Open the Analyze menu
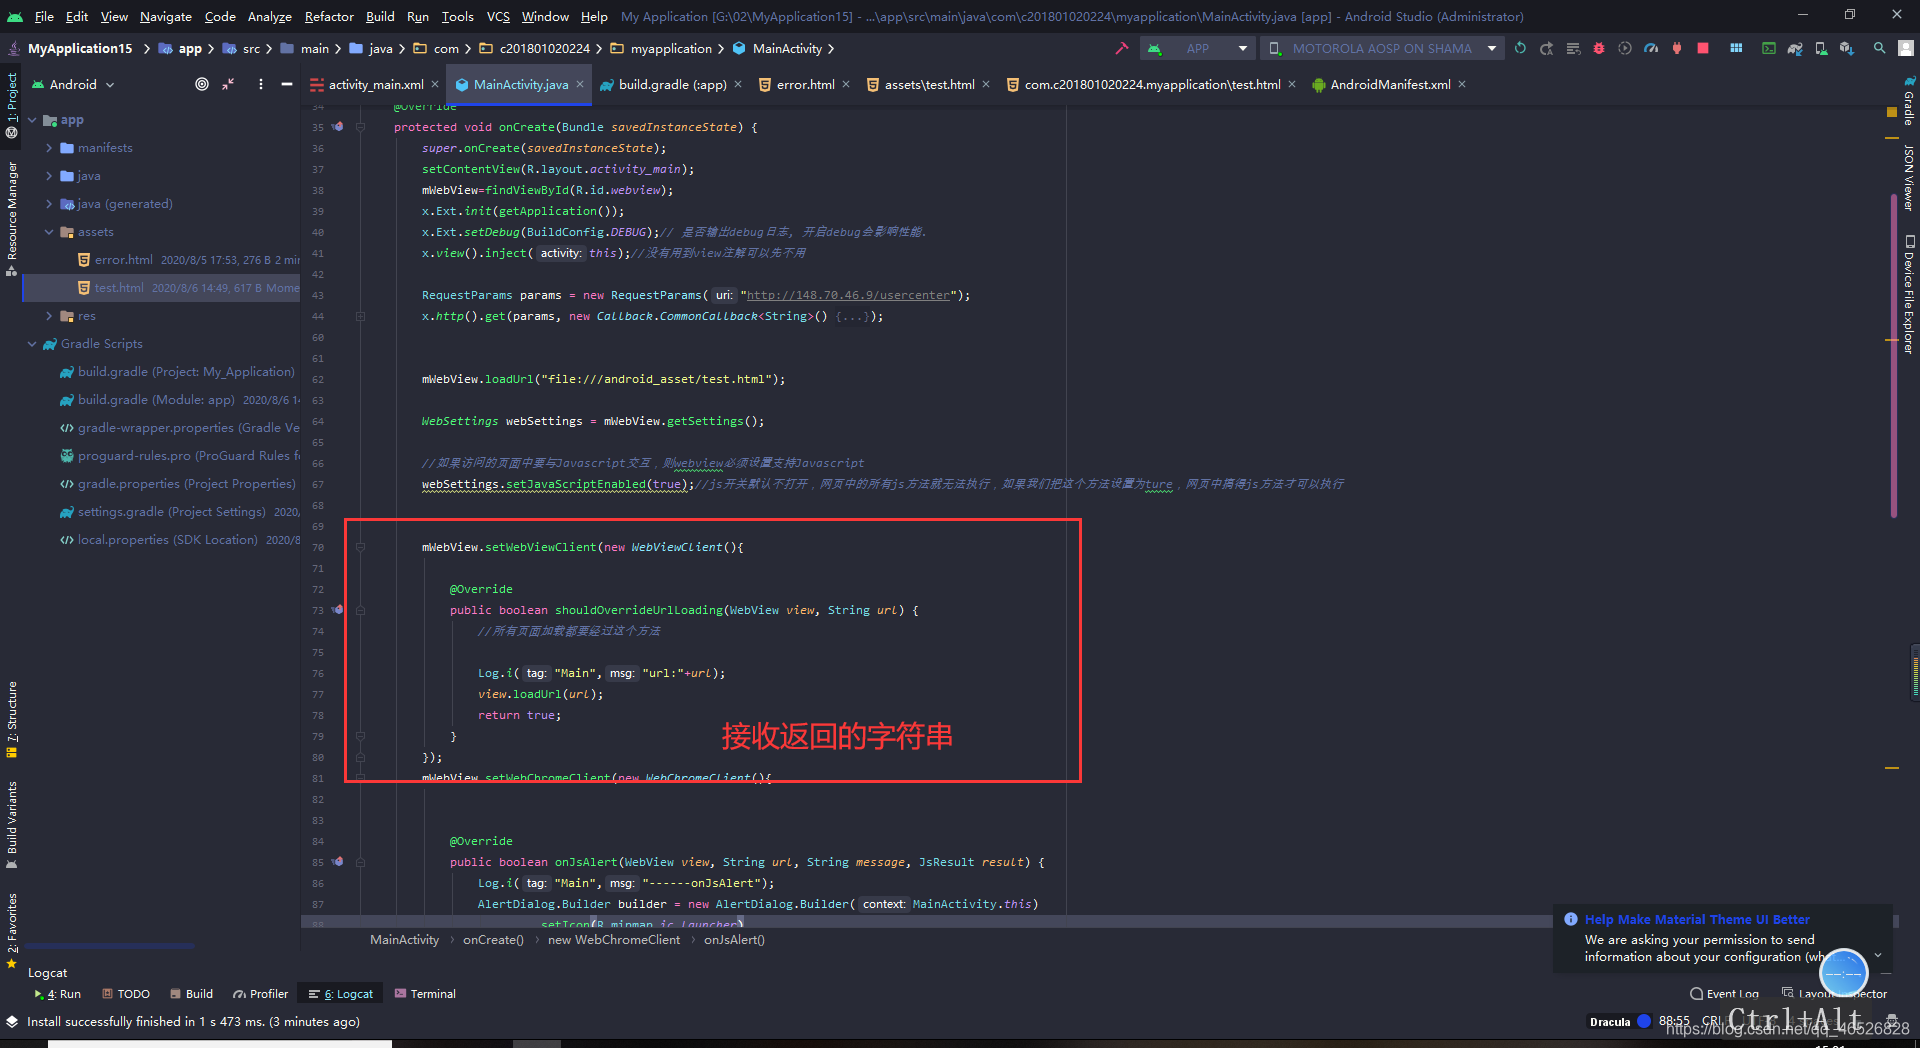Screen dimensions: 1920x1048 [x=270, y=16]
